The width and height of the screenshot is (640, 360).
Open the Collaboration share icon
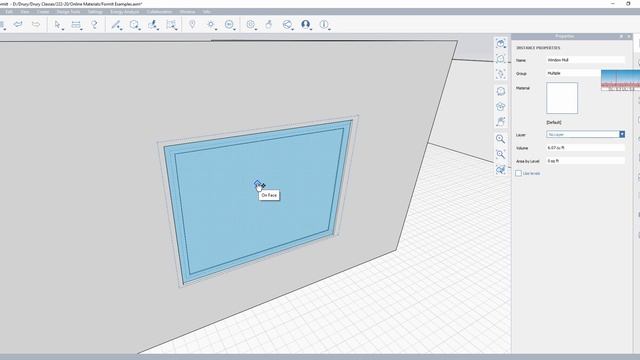[x=287, y=24]
